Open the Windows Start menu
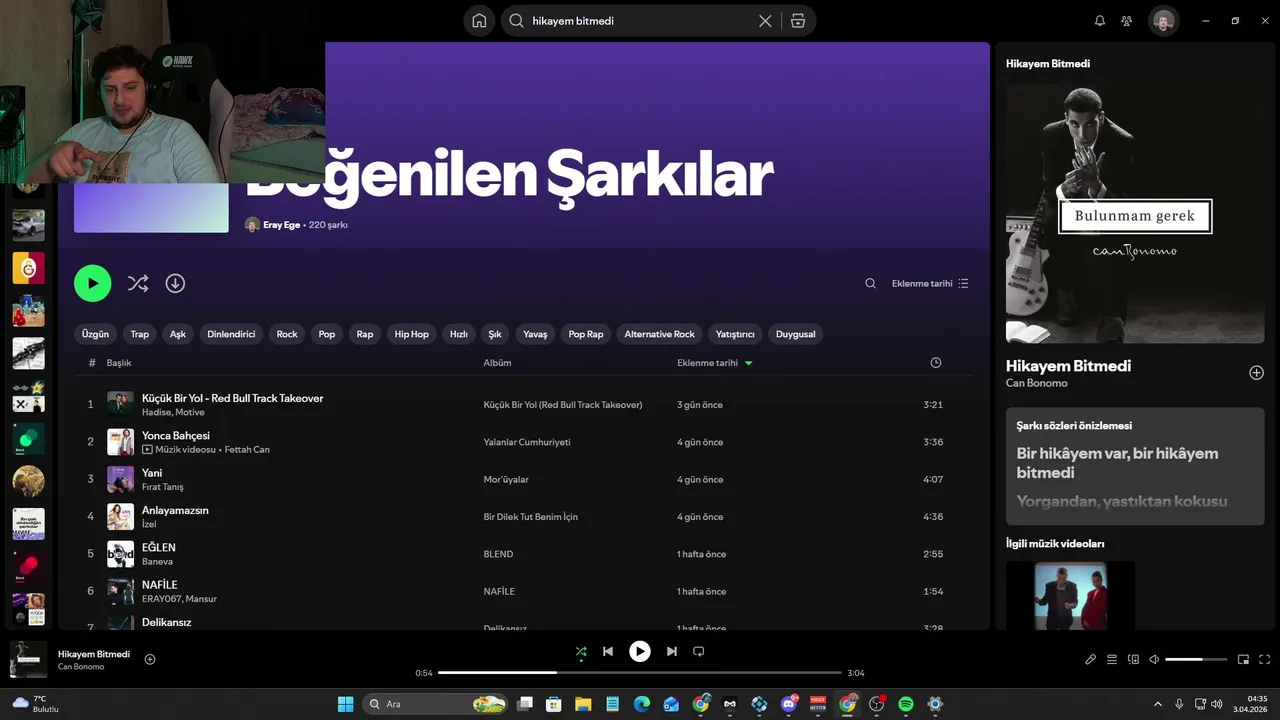The height and width of the screenshot is (720, 1280). coord(345,704)
